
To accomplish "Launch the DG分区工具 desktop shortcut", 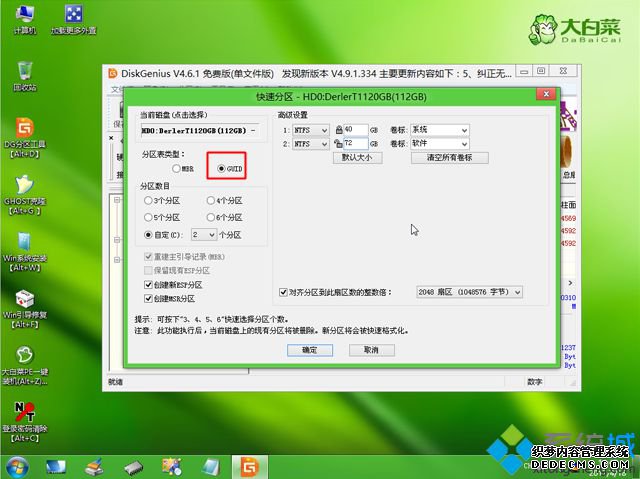I will (x=25, y=138).
